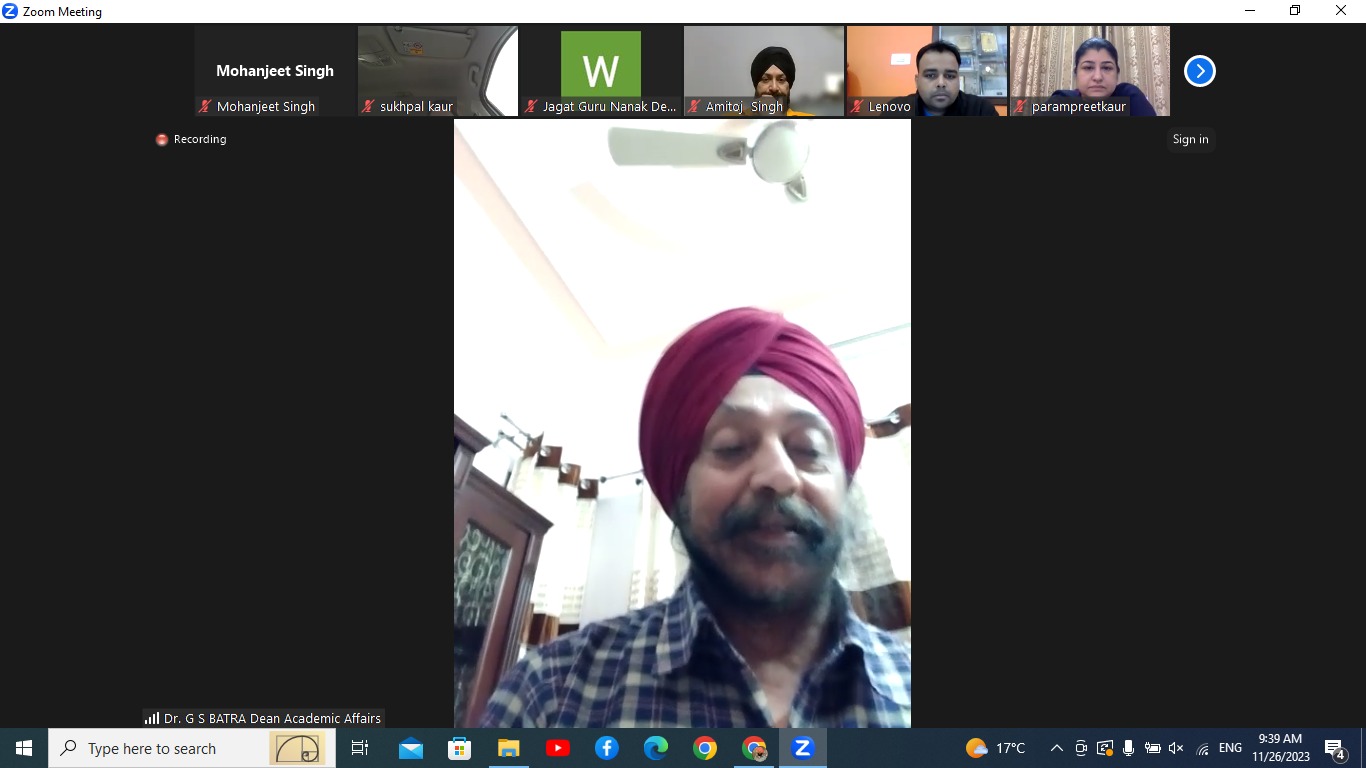Click the Meet Now camera tray icon

(x=1081, y=748)
